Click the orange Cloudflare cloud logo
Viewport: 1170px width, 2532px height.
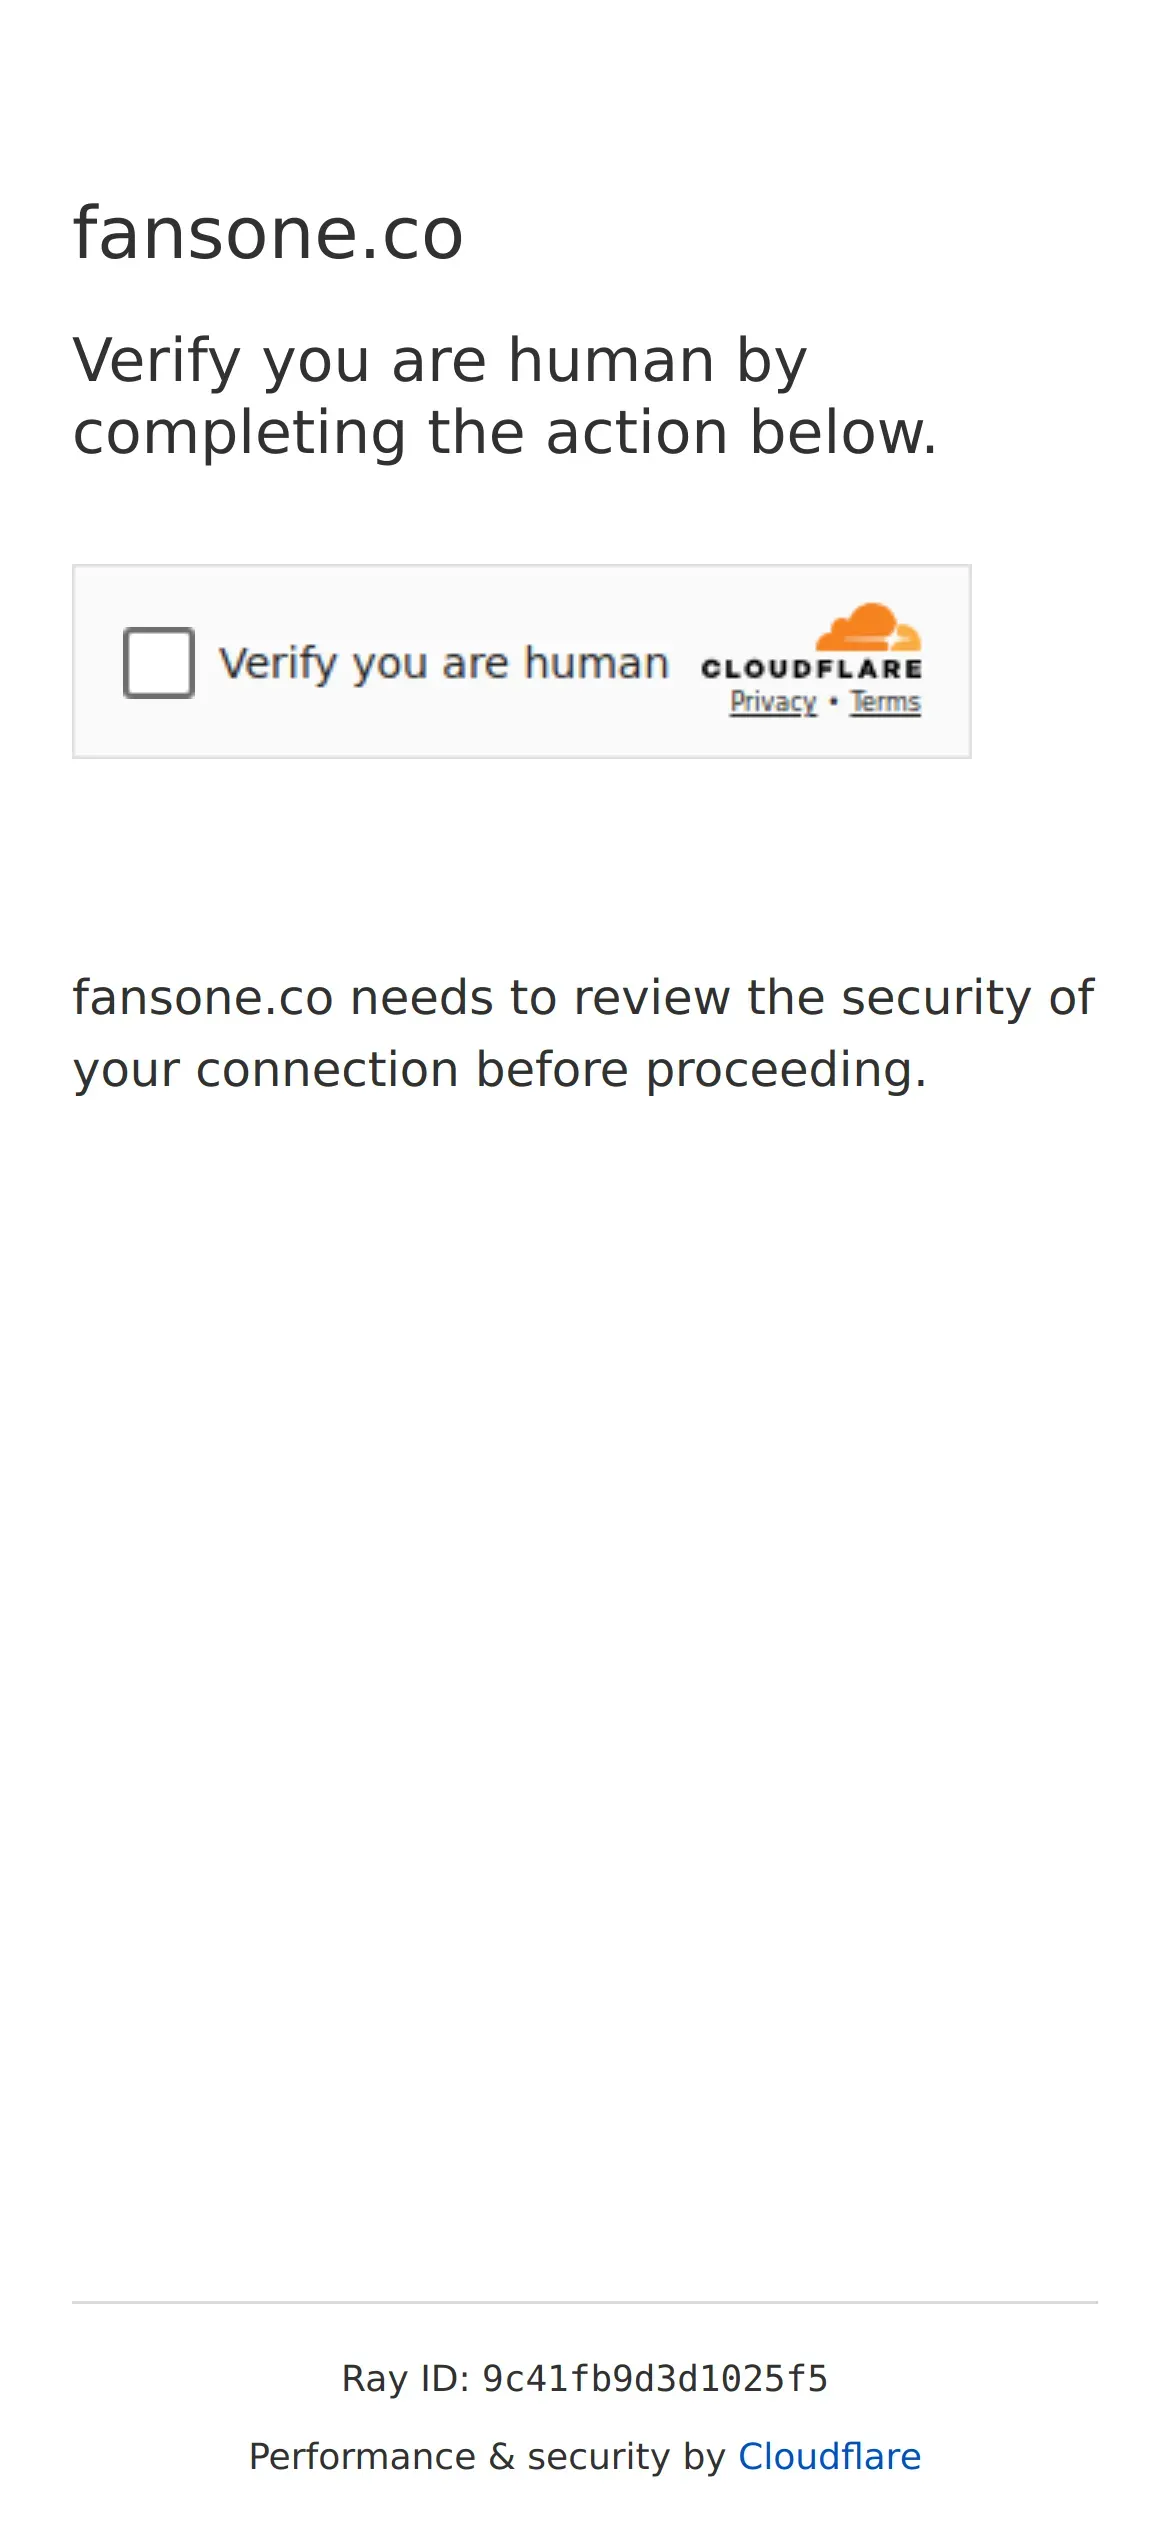pyautogui.click(x=867, y=627)
